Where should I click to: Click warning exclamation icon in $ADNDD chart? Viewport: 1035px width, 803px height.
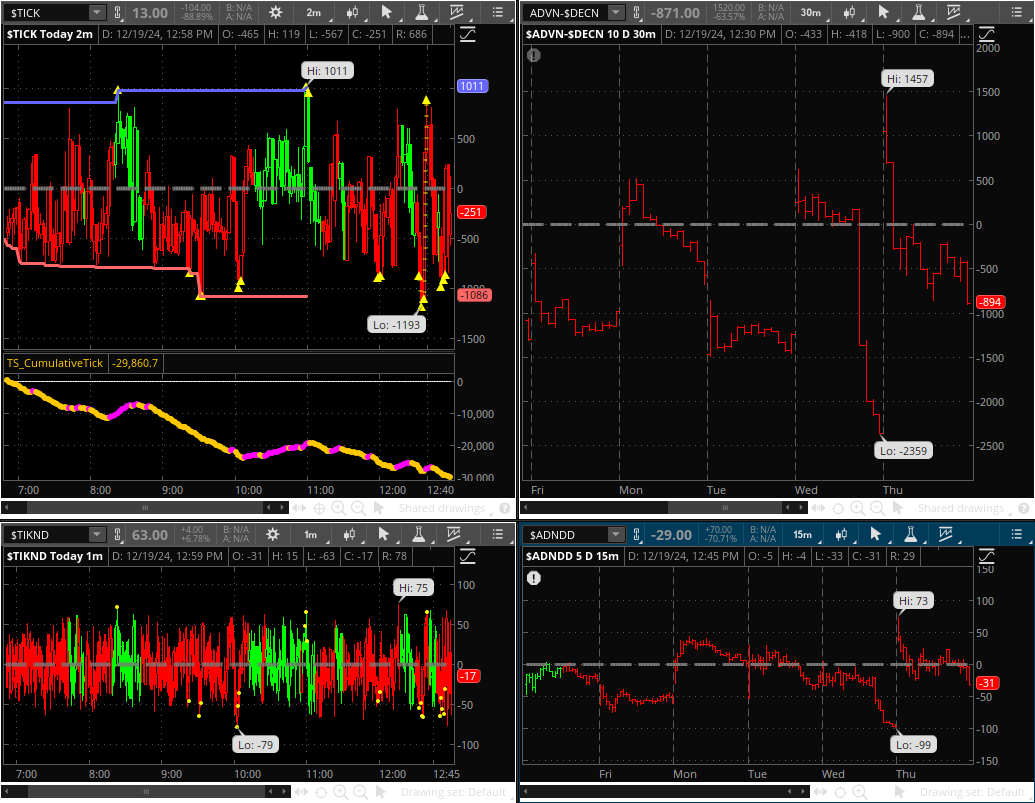(x=534, y=579)
